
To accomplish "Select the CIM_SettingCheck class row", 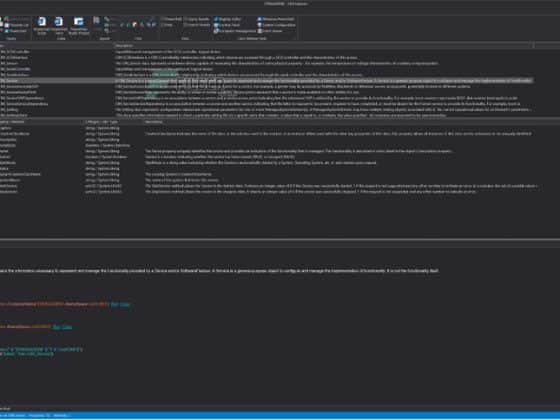I will [x=266, y=115].
